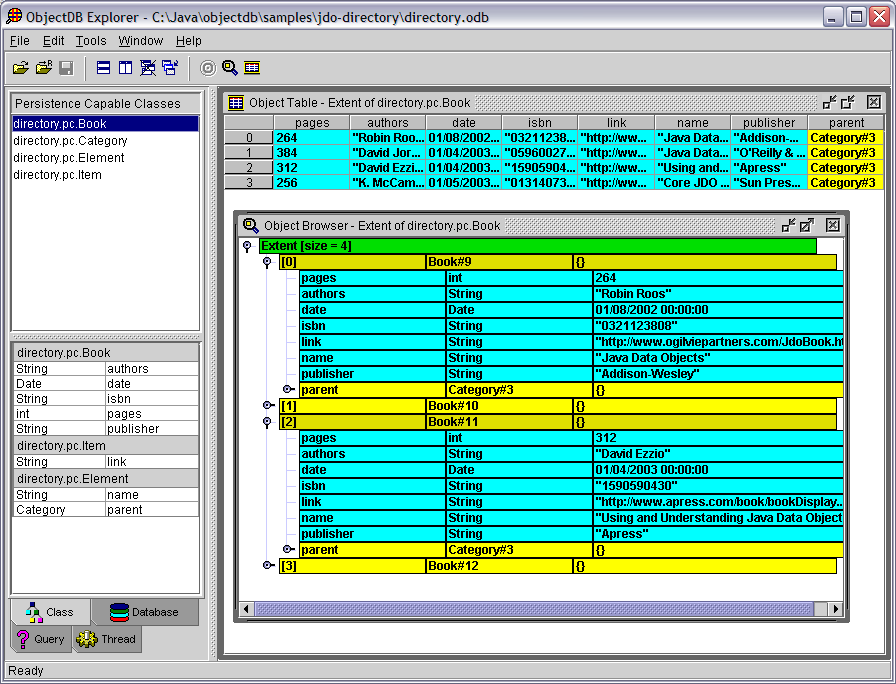Expand the Book#12 tree node
The width and height of the screenshot is (896, 684).
pyautogui.click(x=268, y=566)
